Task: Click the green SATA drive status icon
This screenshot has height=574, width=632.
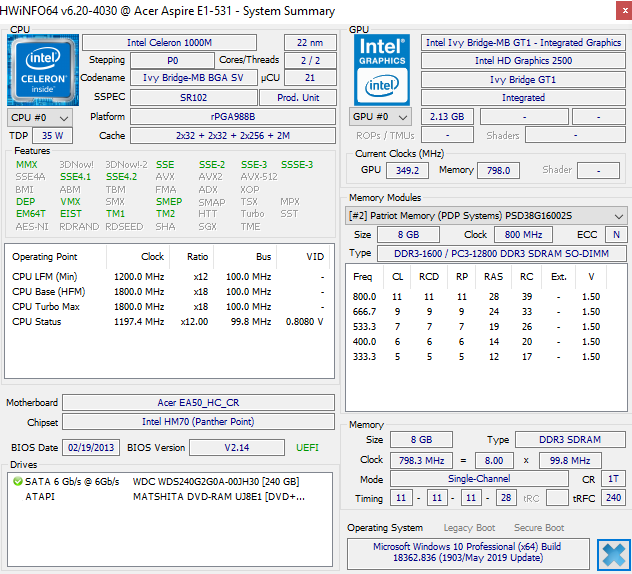Action: tap(17, 481)
